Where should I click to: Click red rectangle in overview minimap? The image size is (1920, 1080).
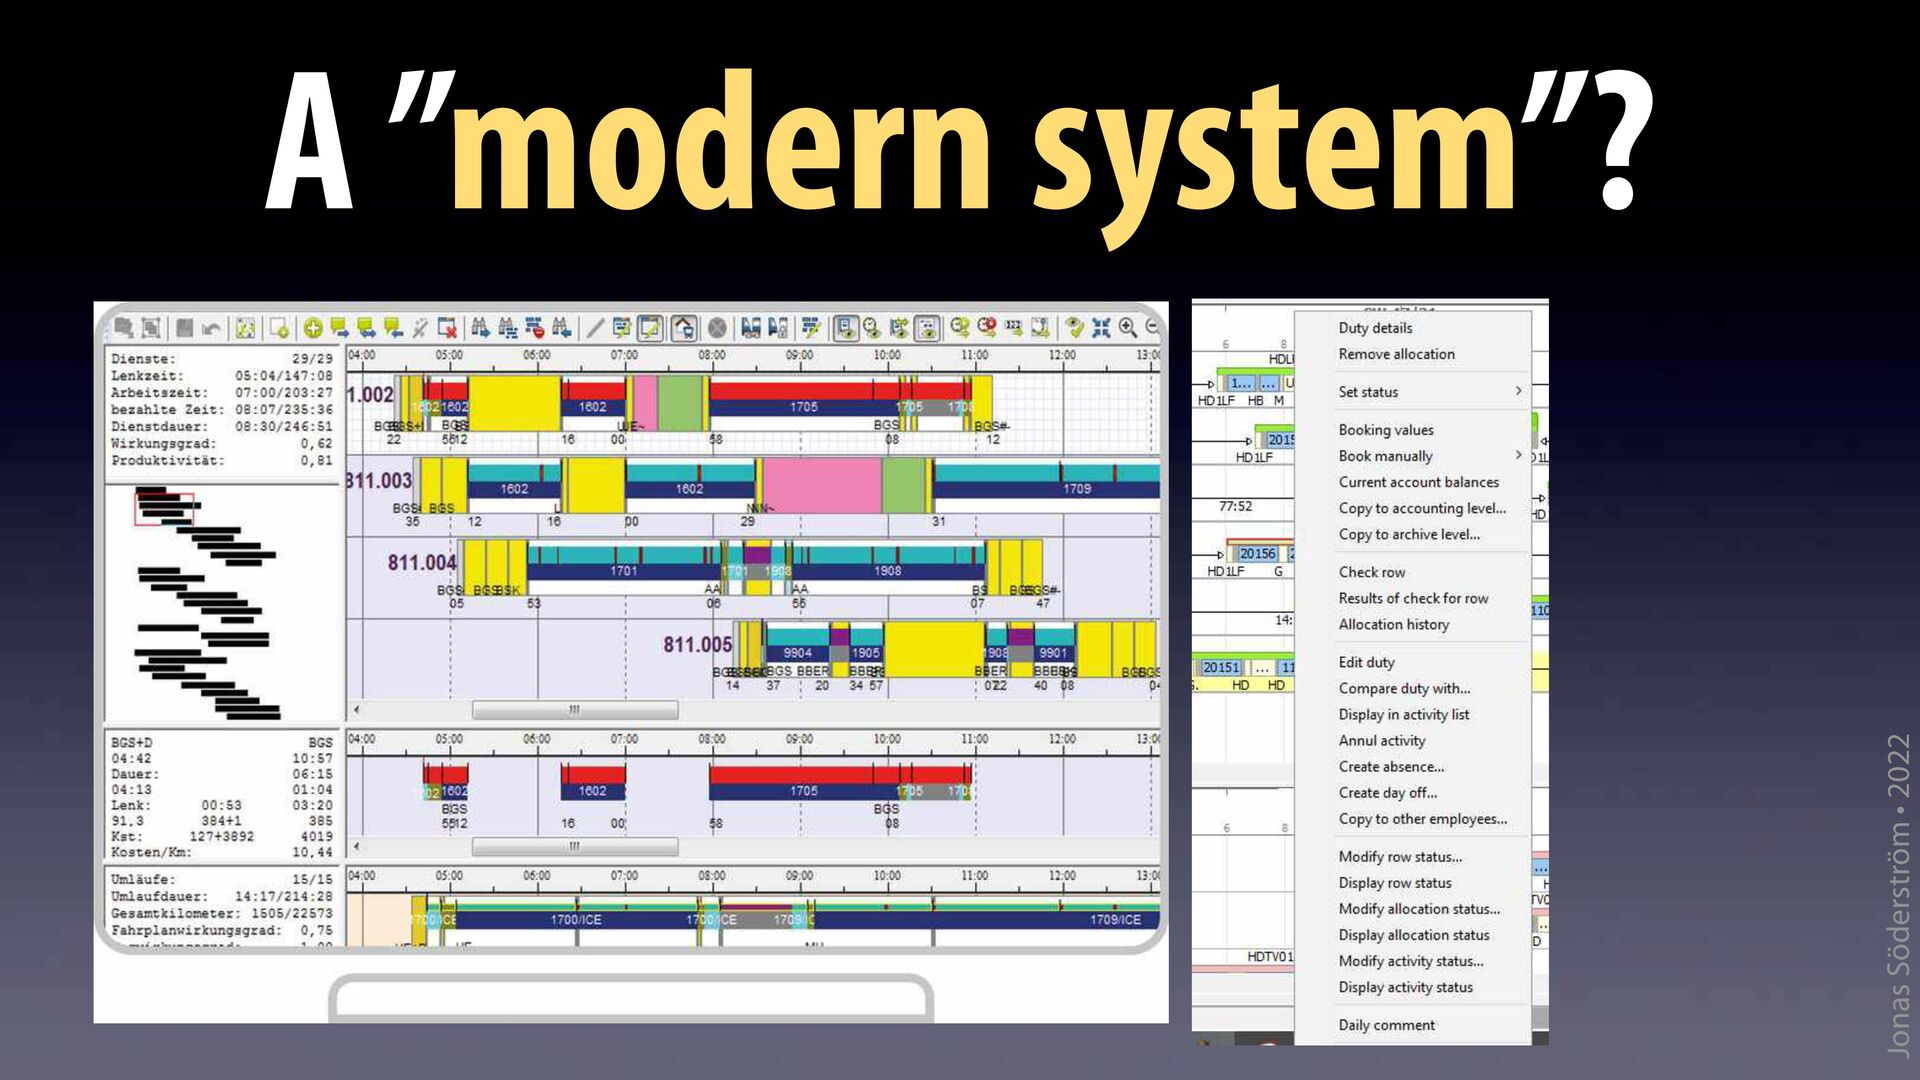164,509
